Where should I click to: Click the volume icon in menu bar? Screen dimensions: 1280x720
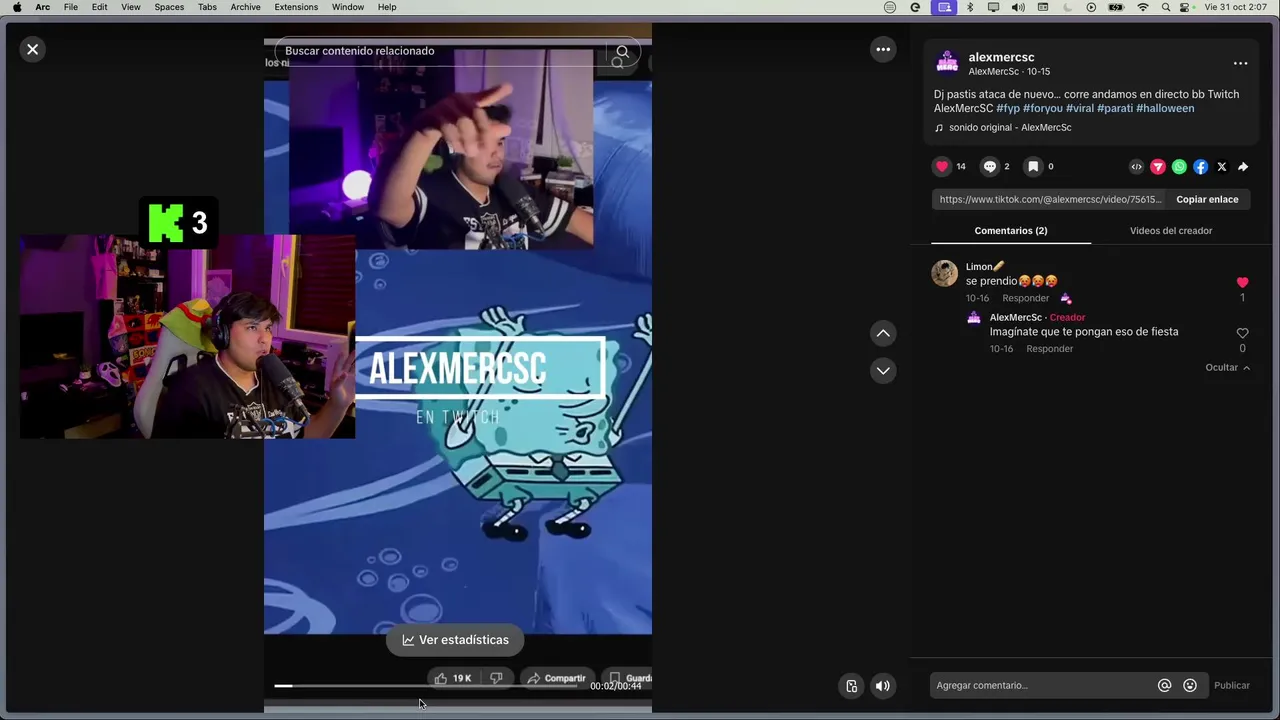pyautogui.click(x=1018, y=7)
